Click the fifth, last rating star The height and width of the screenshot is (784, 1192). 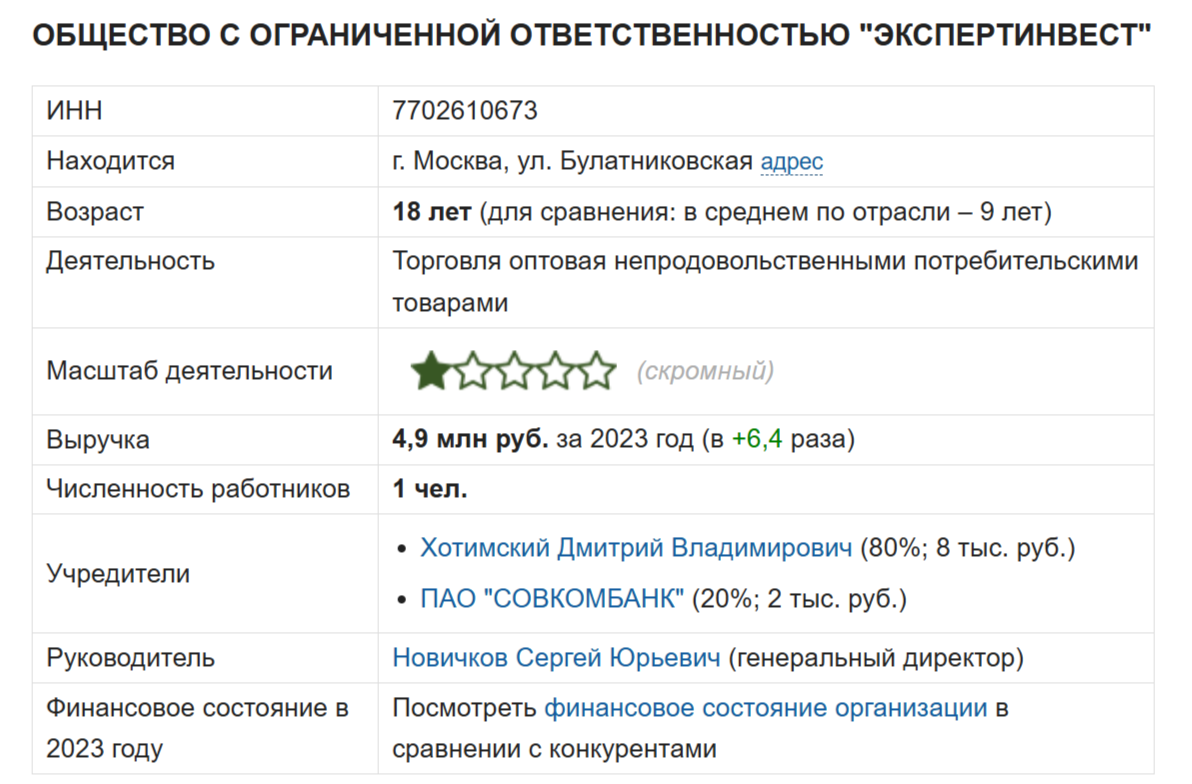point(597,371)
